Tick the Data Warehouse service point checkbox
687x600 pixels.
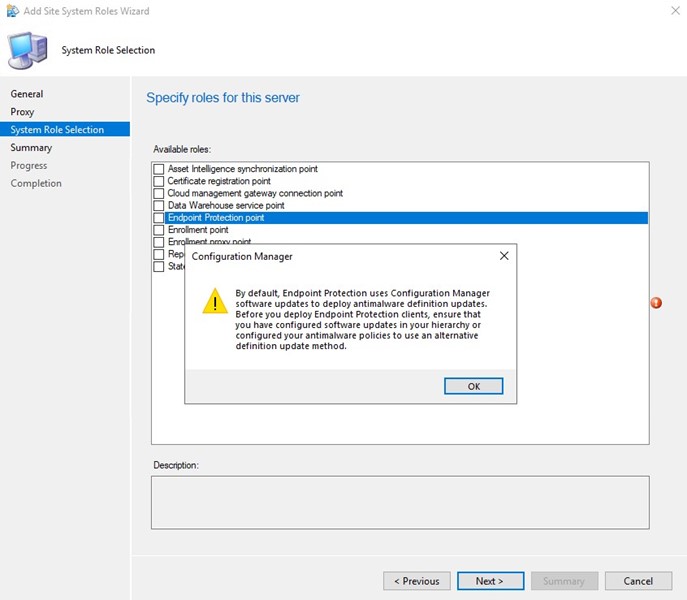coord(159,206)
